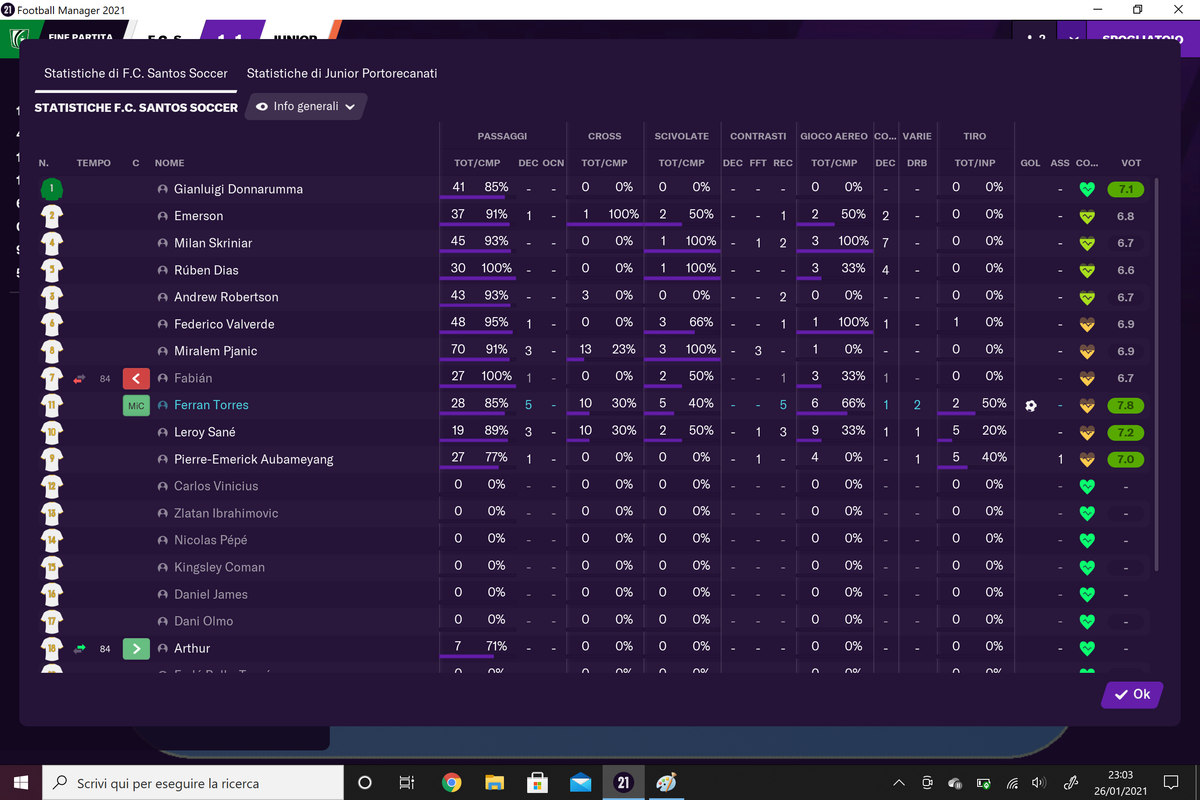
Task: Click the profile icon next to Leroy Sané
Action: coord(163,432)
